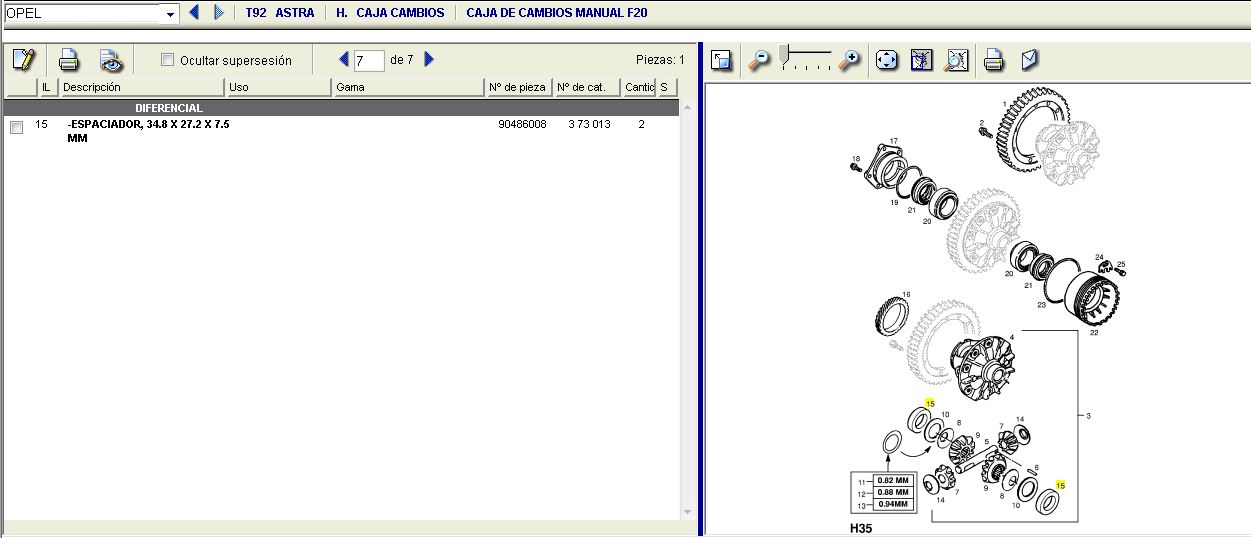The height and width of the screenshot is (538, 1251).
Task: Click the resize diagram panel icon
Action: 721,60
